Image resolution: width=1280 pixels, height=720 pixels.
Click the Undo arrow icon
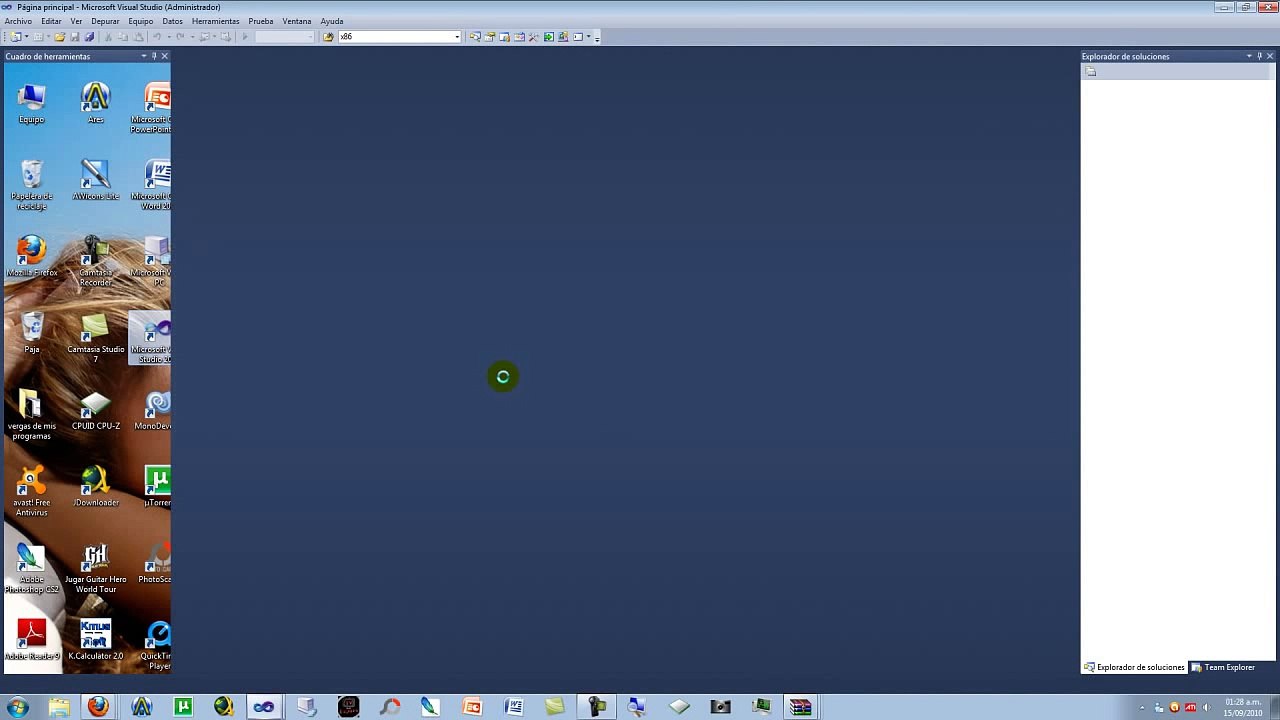click(x=157, y=36)
